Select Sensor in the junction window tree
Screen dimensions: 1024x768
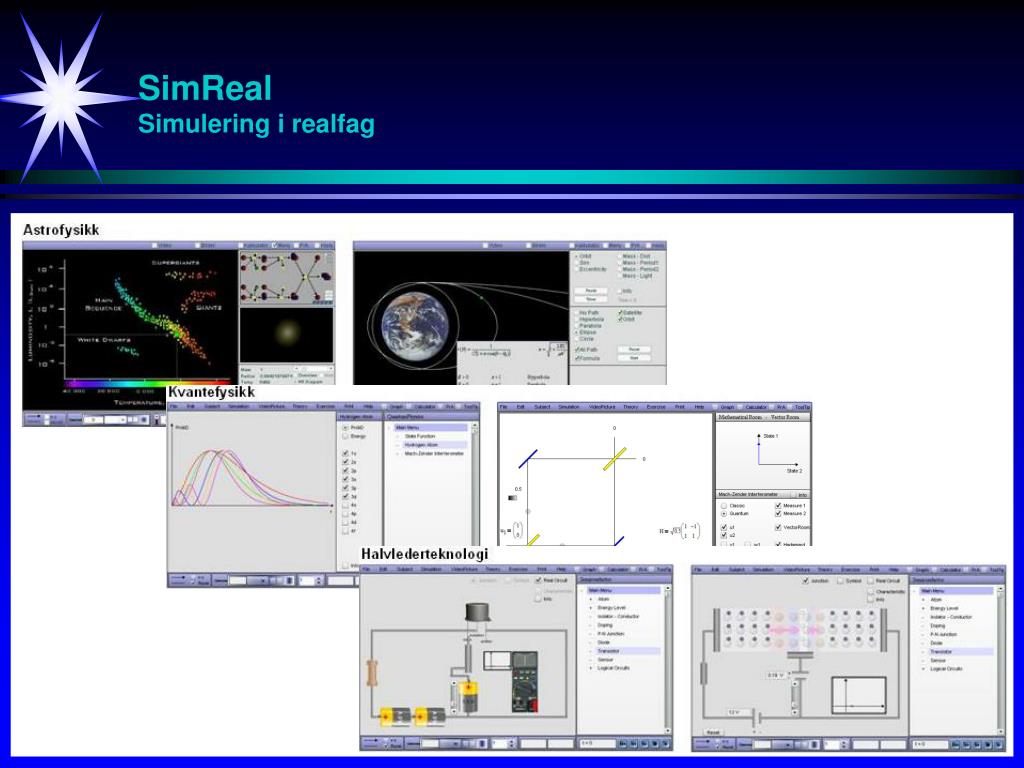pyautogui.click(x=938, y=660)
